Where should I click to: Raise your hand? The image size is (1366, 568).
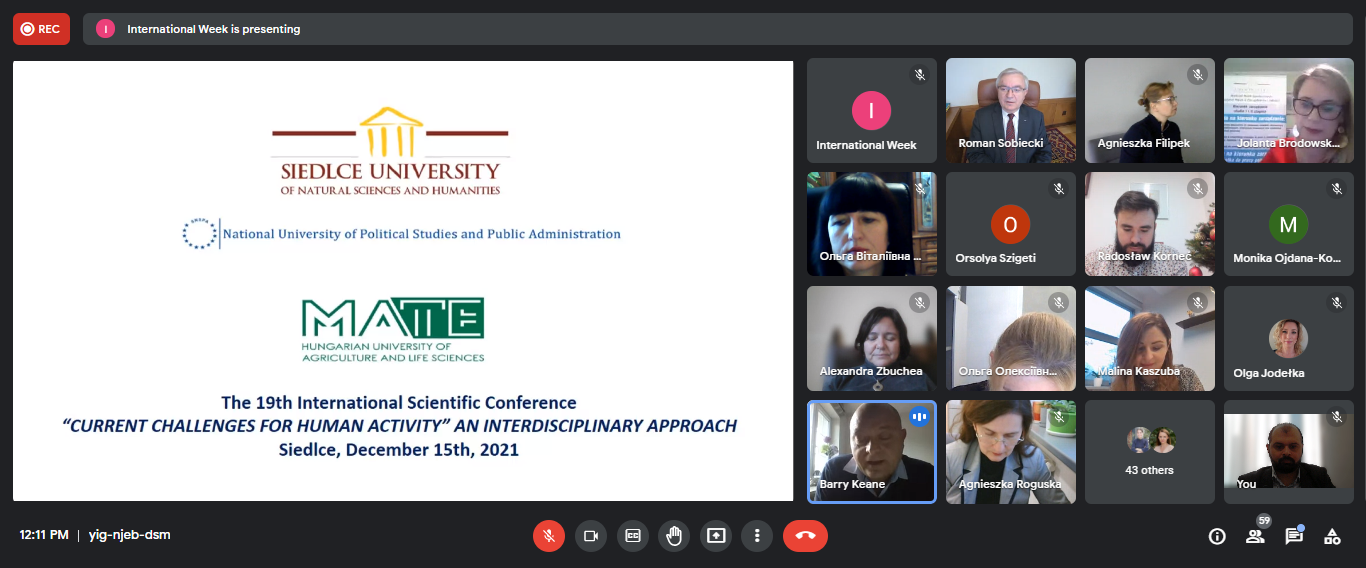[x=674, y=536]
